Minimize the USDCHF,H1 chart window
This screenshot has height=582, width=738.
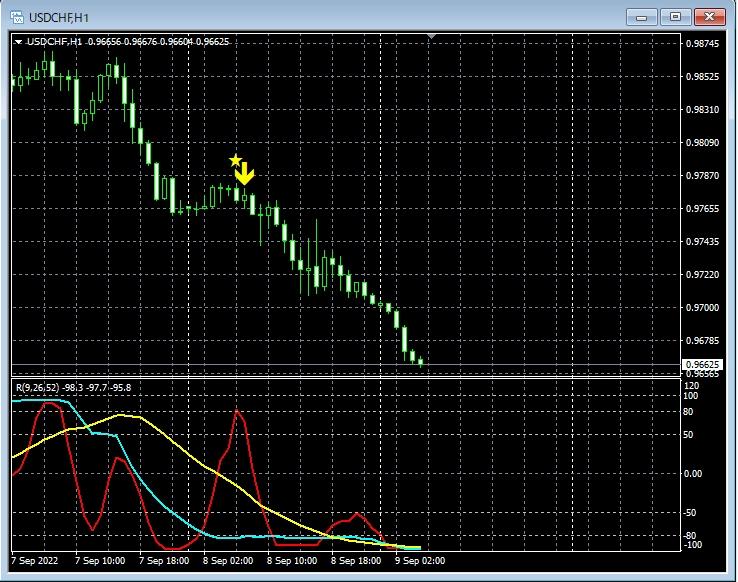tap(642, 17)
